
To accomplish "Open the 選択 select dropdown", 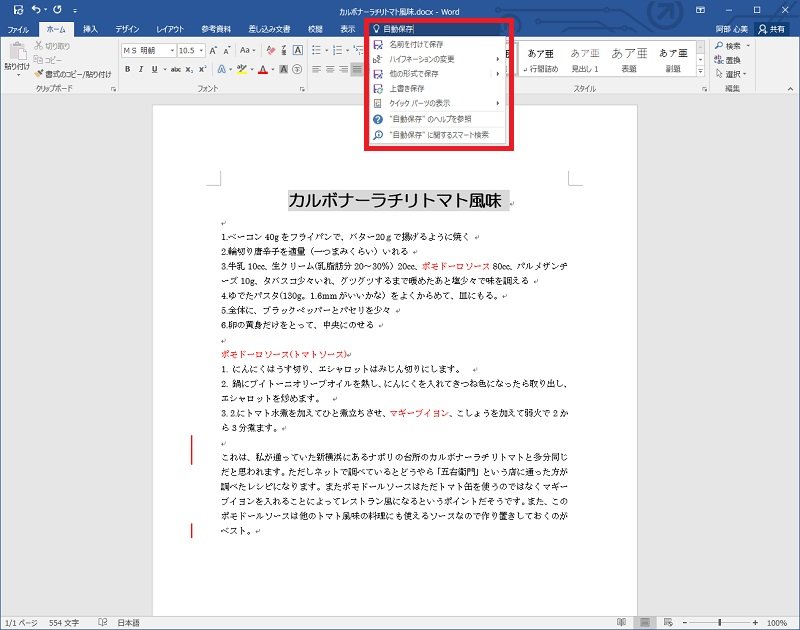I will click(731, 74).
